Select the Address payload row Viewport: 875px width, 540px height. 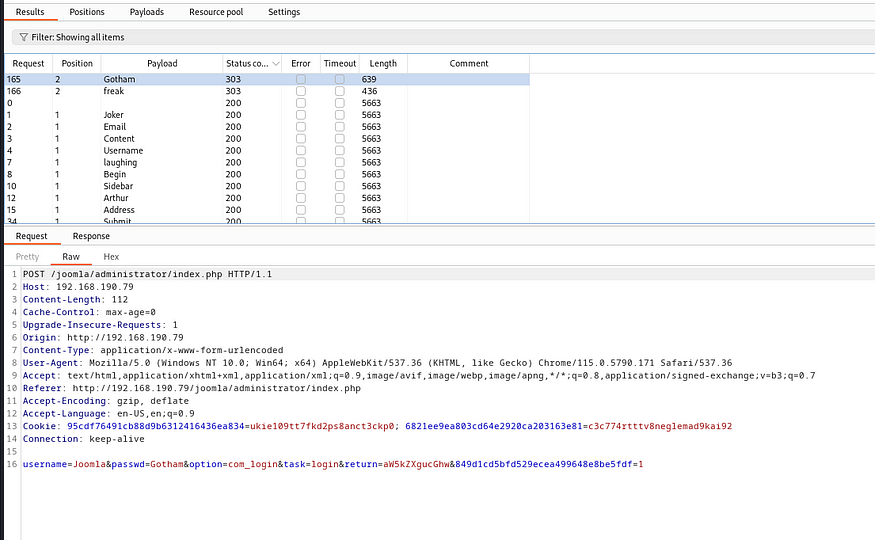pyautogui.click(x=267, y=210)
